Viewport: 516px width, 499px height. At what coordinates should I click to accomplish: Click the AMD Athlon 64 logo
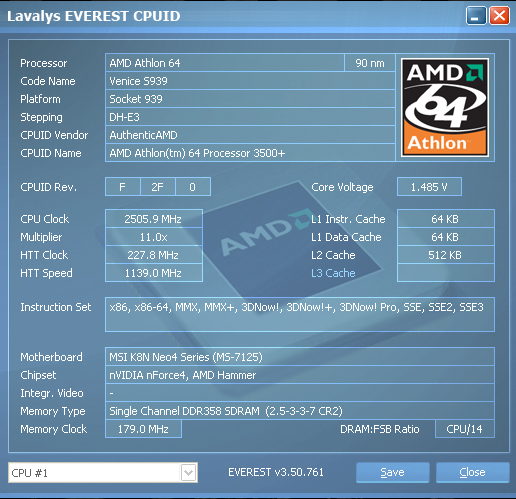click(445, 107)
